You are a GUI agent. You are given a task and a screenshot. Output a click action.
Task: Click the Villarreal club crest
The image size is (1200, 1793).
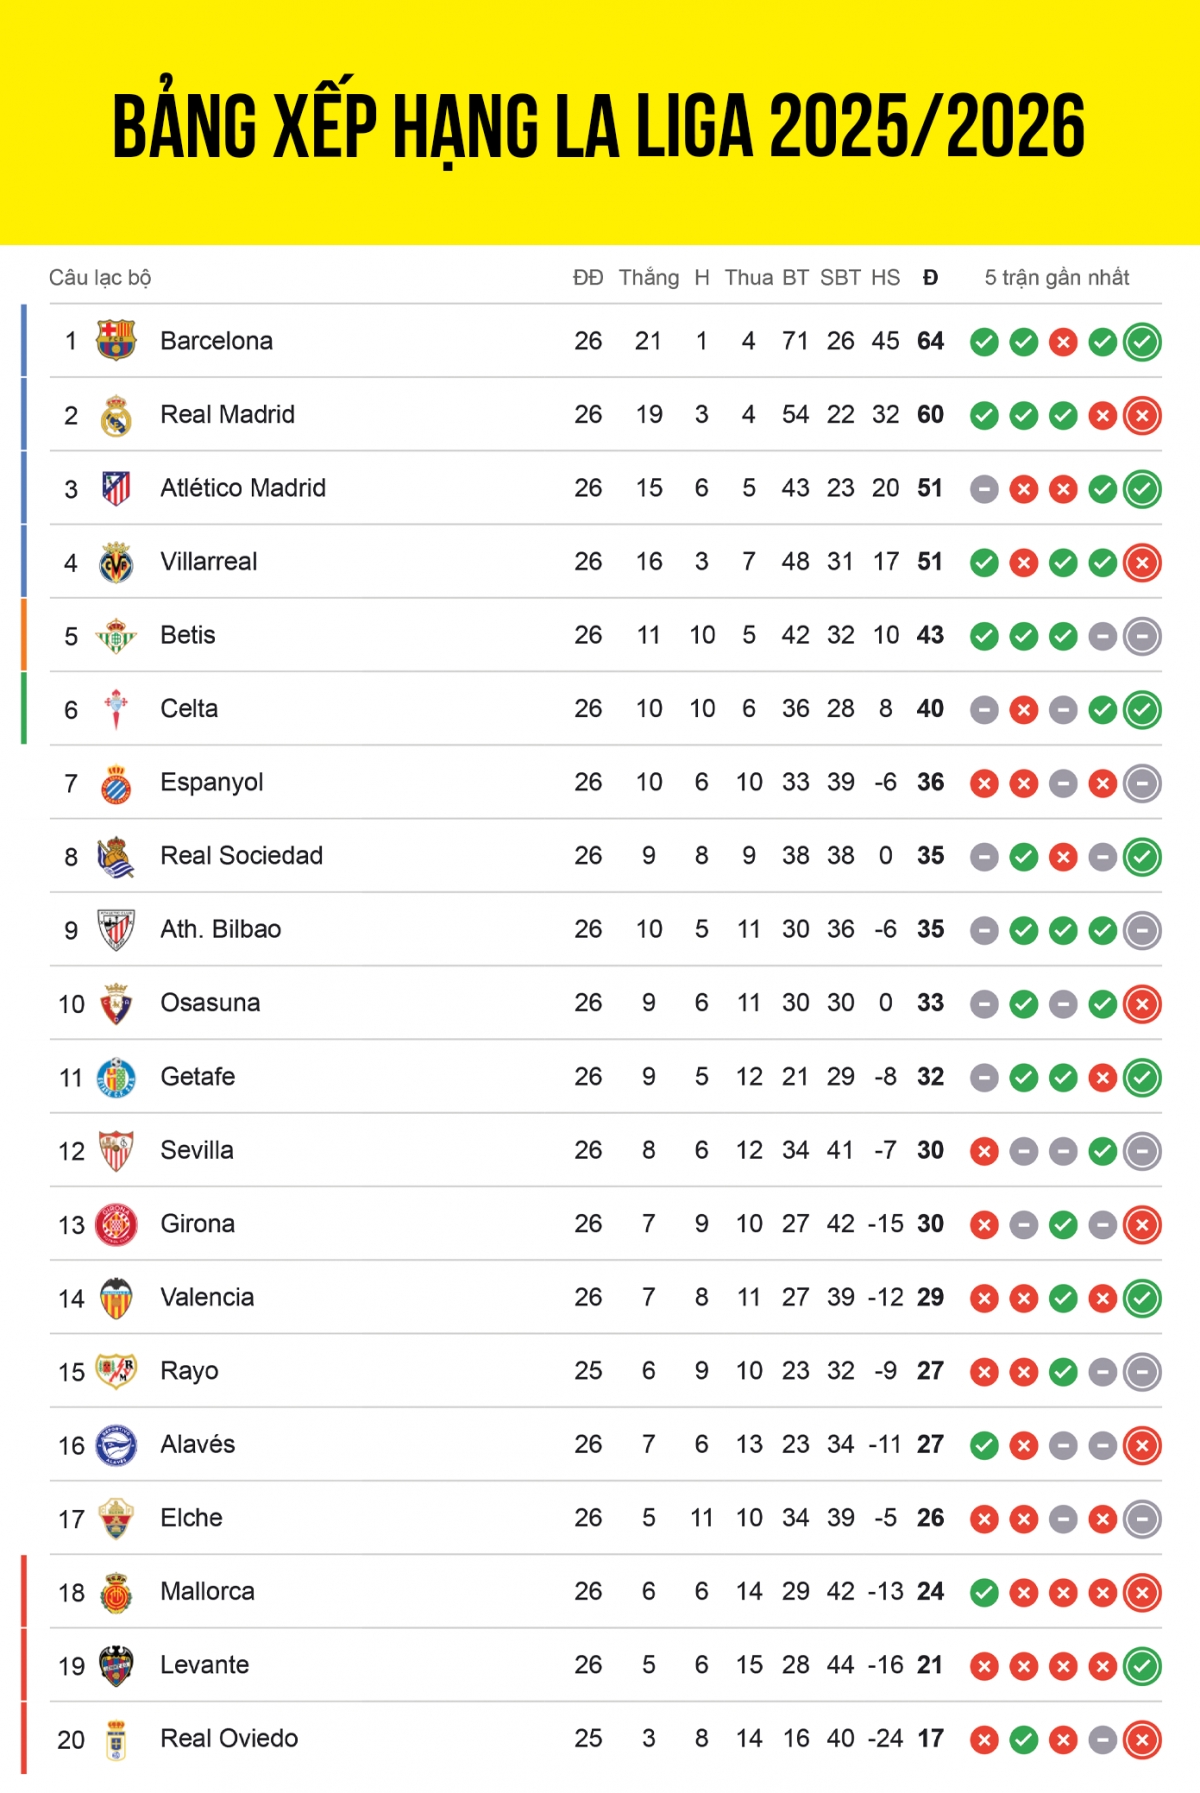tap(116, 562)
